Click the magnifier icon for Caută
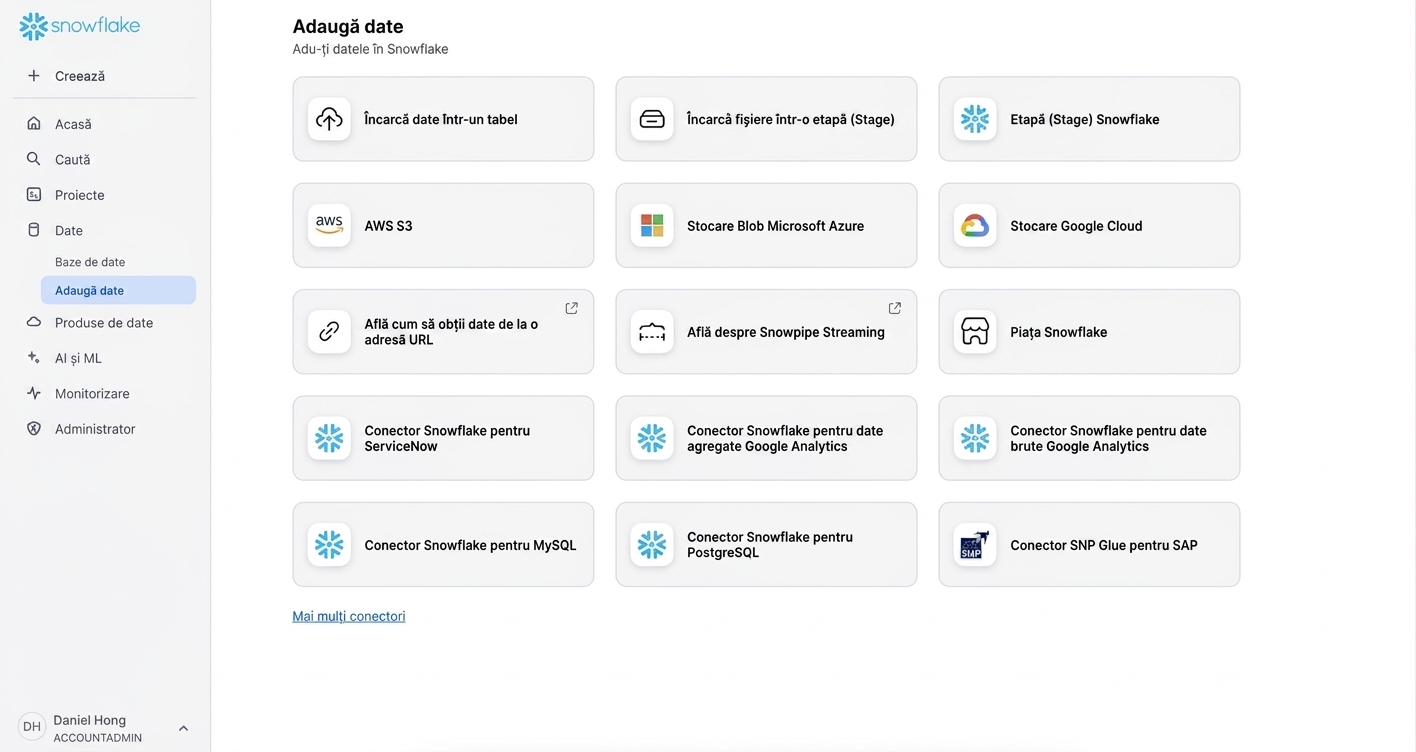This screenshot has width=1416, height=752. tap(34, 159)
